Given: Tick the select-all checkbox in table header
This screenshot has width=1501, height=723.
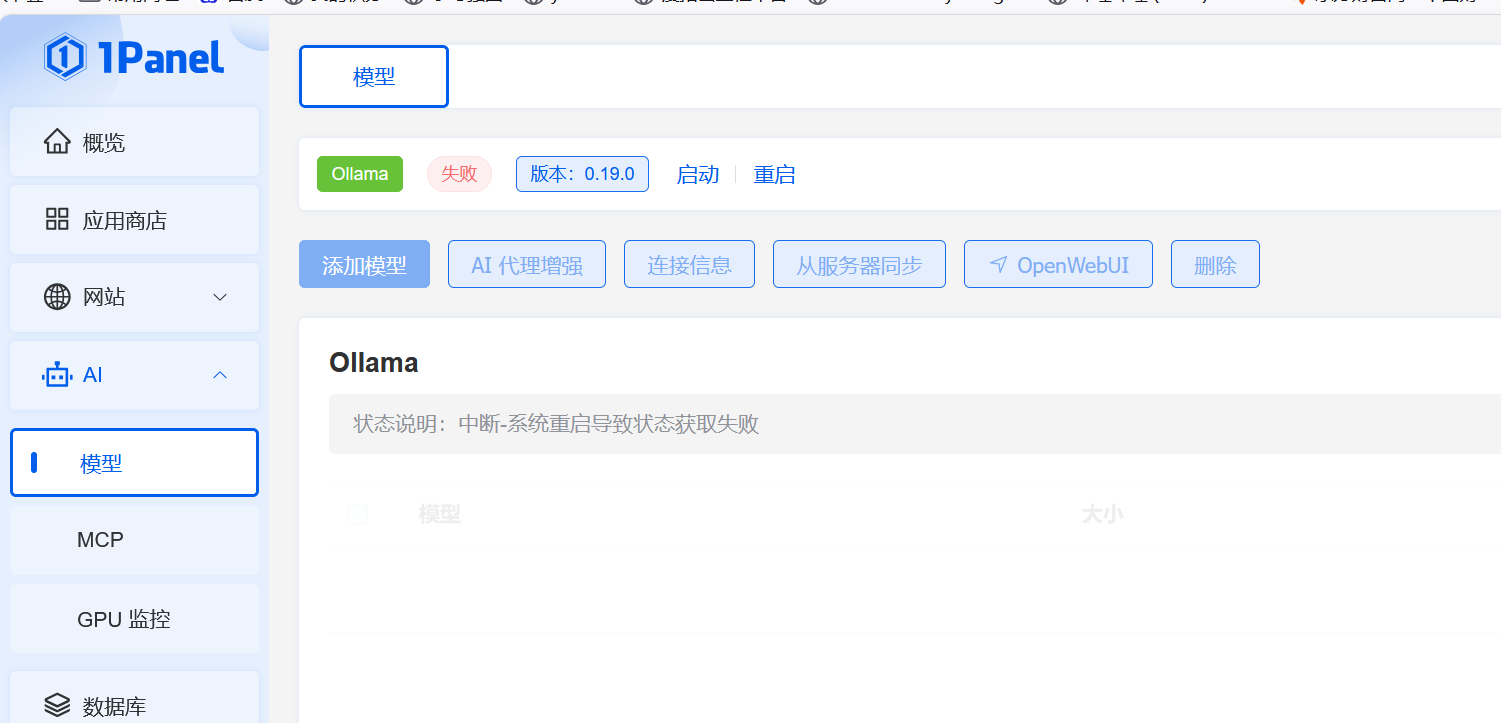Looking at the screenshot, I should pyautogui.click(x=357, y=514).
